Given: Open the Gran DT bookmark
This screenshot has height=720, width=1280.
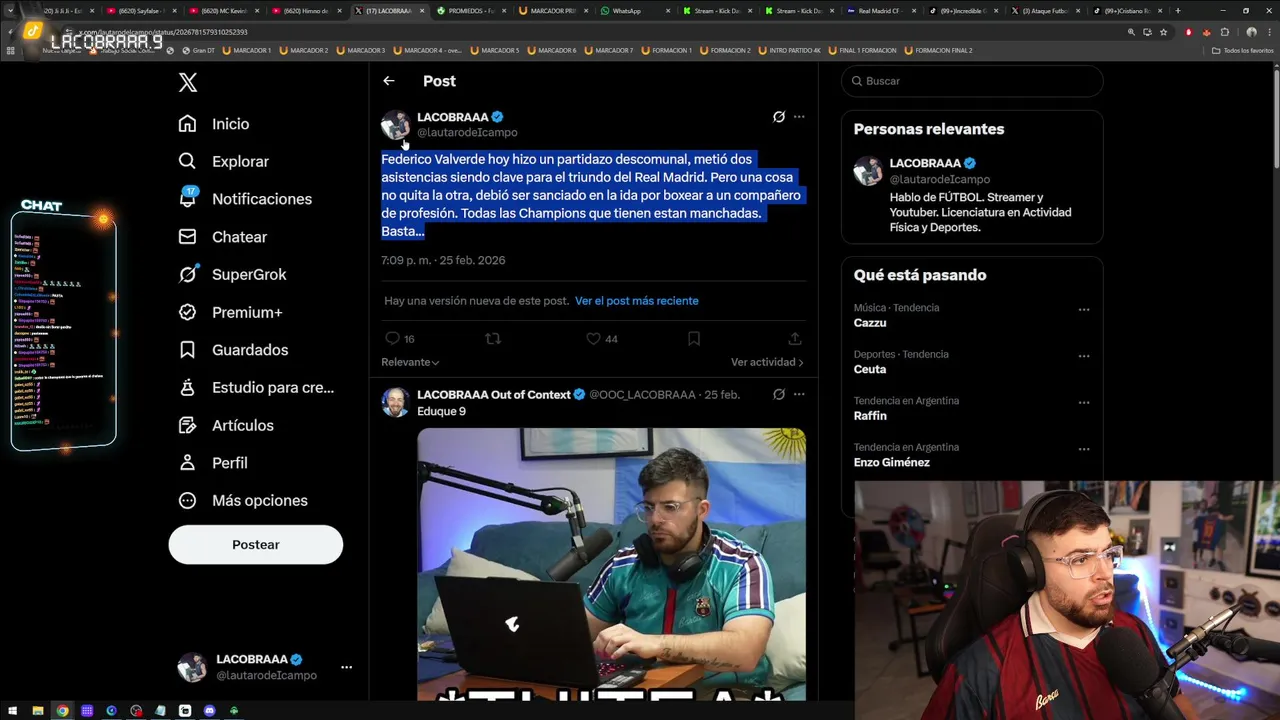Looking at the screenshot, I should [x=197, y=50].
